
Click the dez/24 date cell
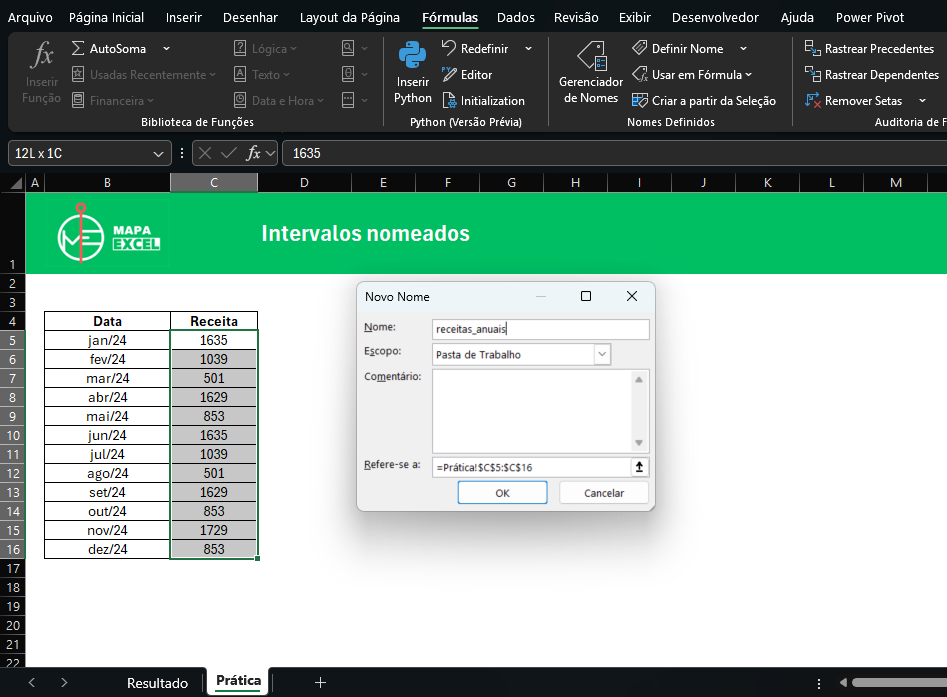[108, 549]
